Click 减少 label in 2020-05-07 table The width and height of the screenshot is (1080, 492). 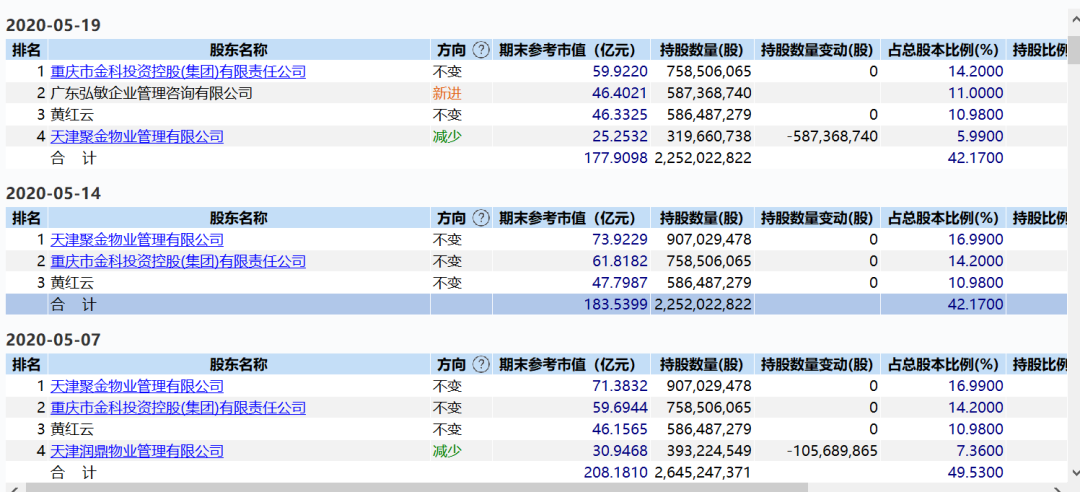[x=447, y=451]
